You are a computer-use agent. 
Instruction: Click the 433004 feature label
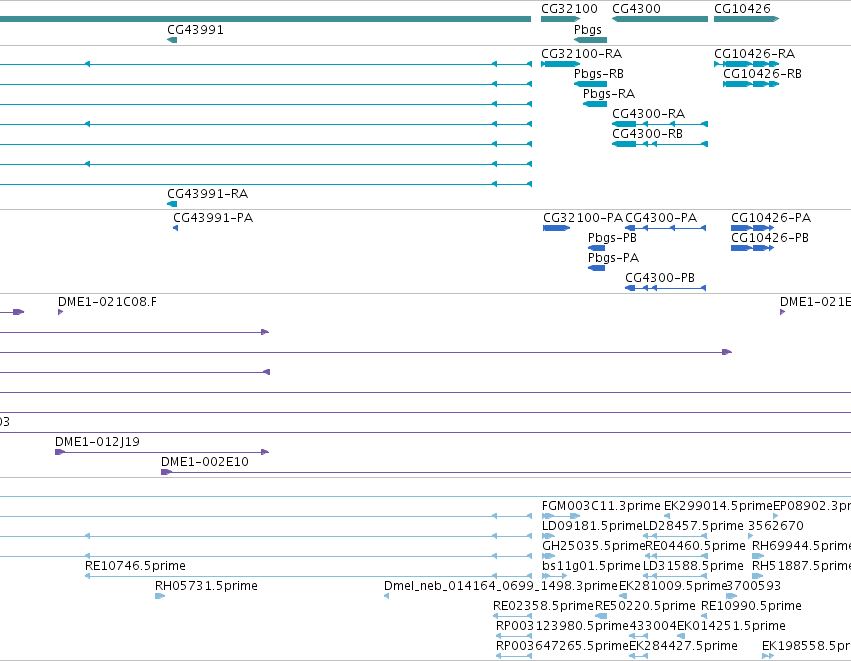[x=653, y=627]
